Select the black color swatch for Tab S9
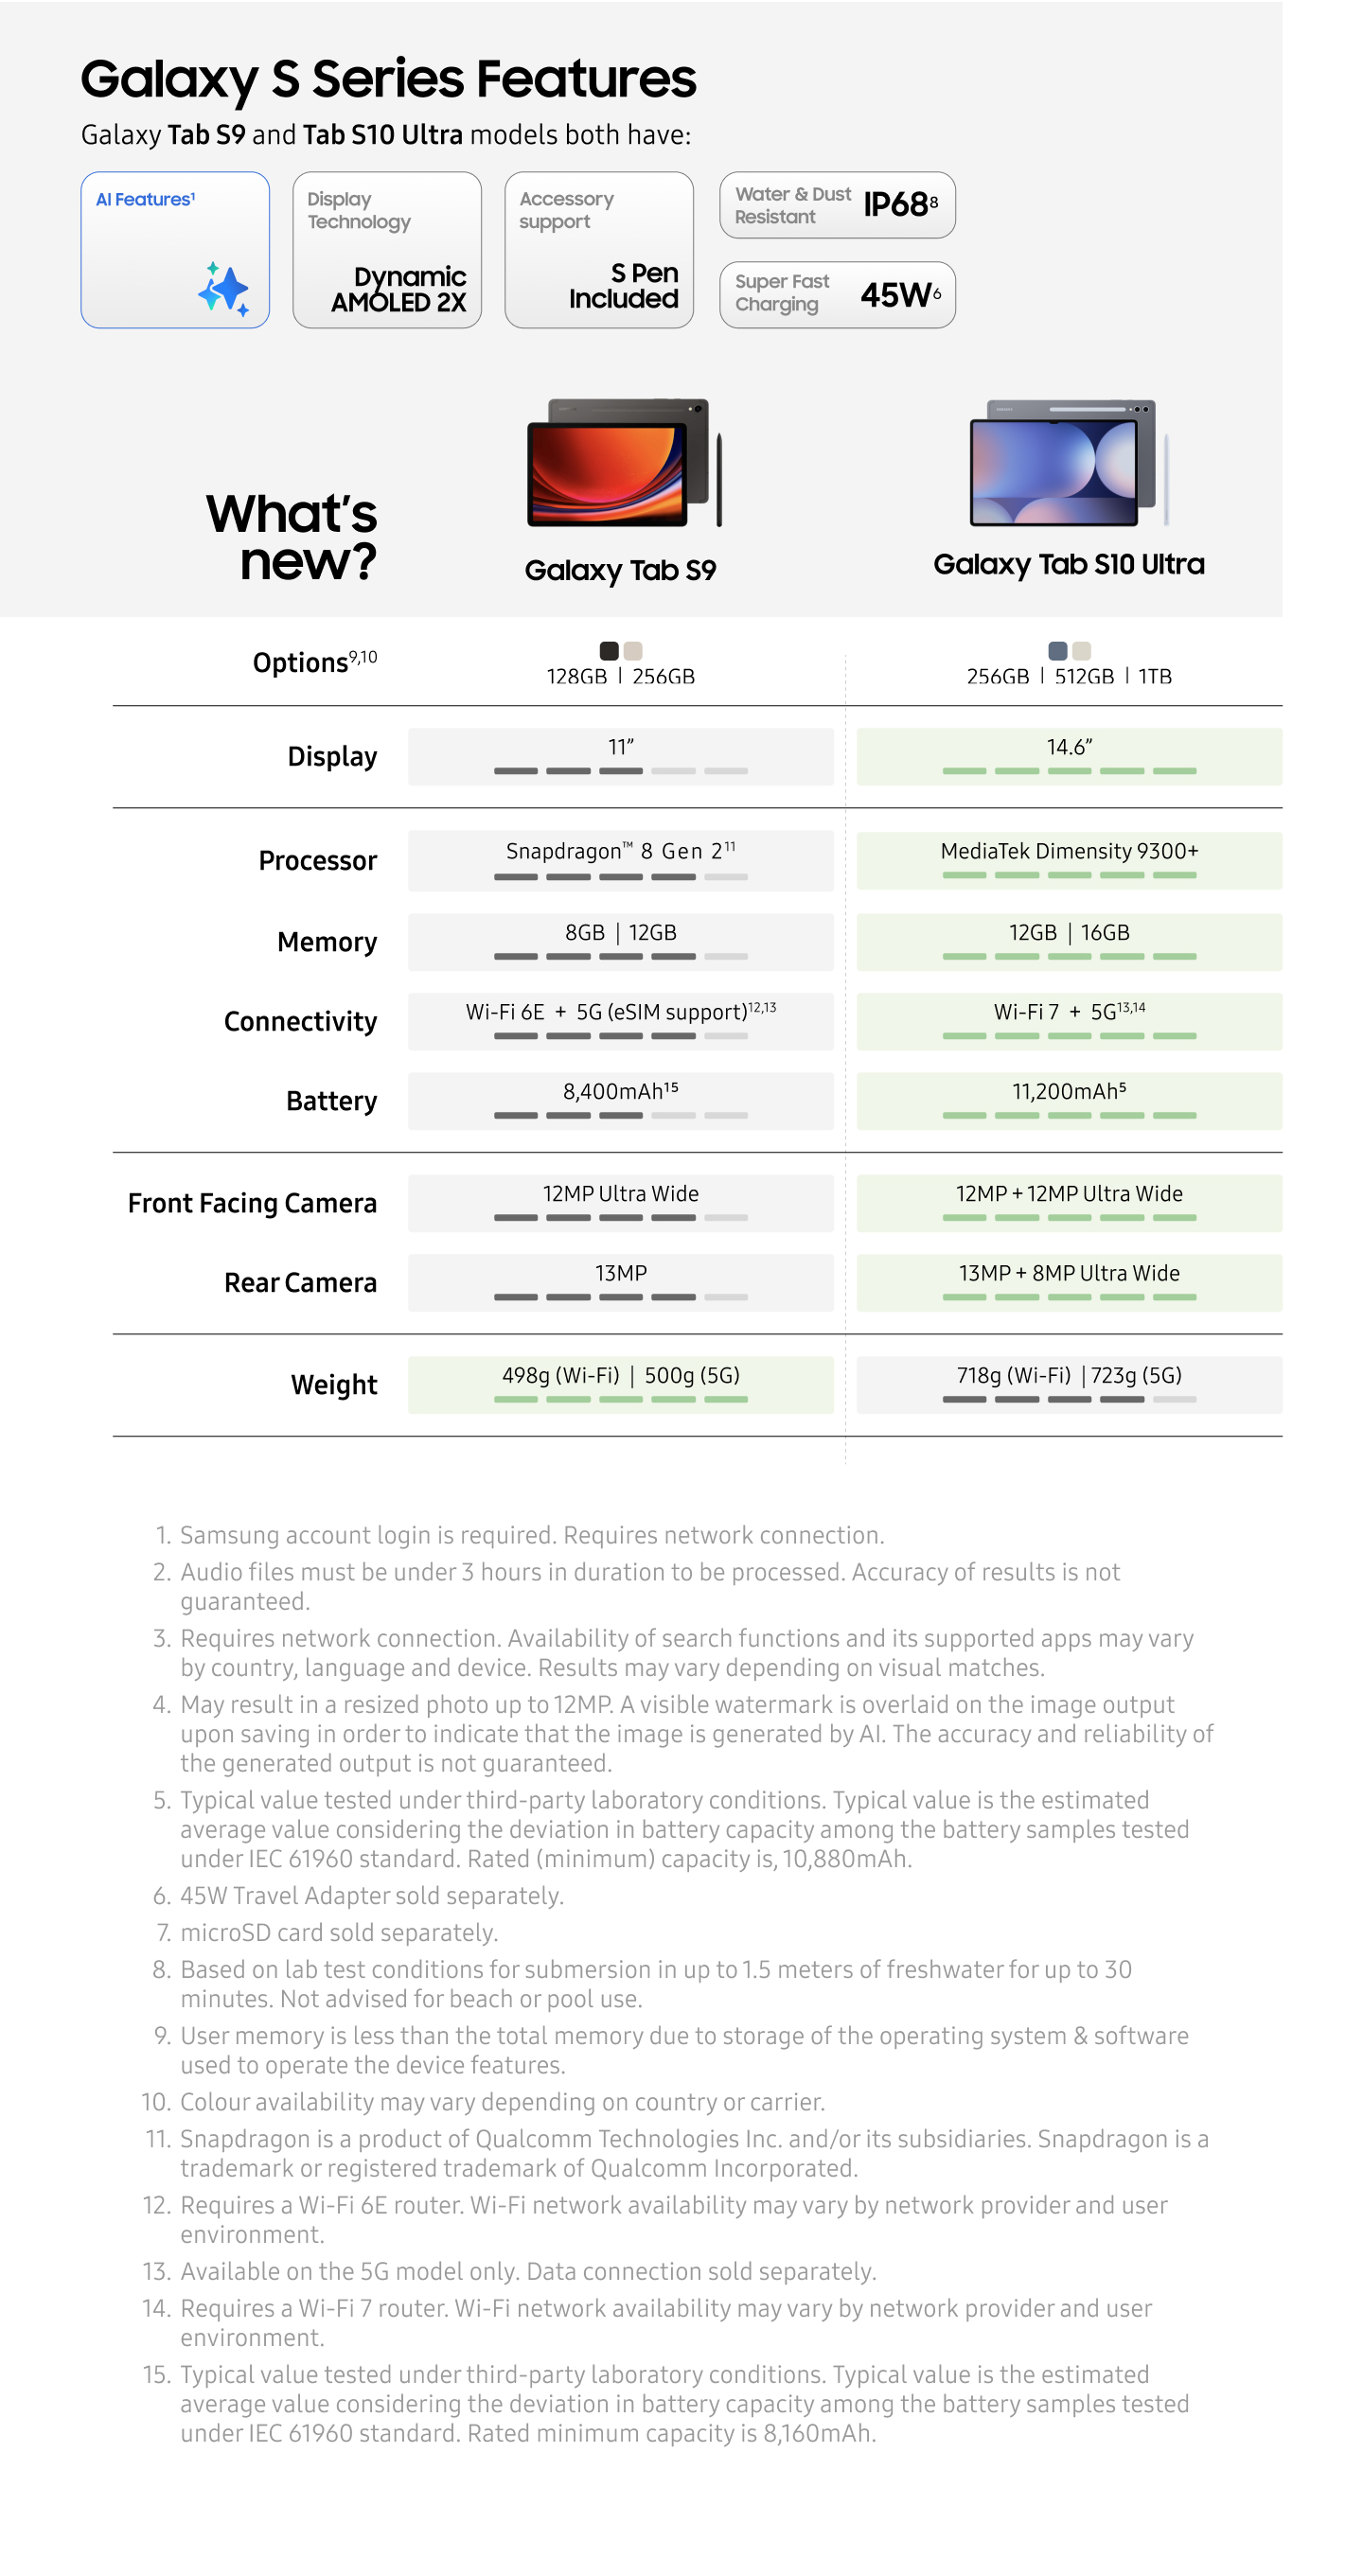Screen dimensions: 1363x2576 608,651
